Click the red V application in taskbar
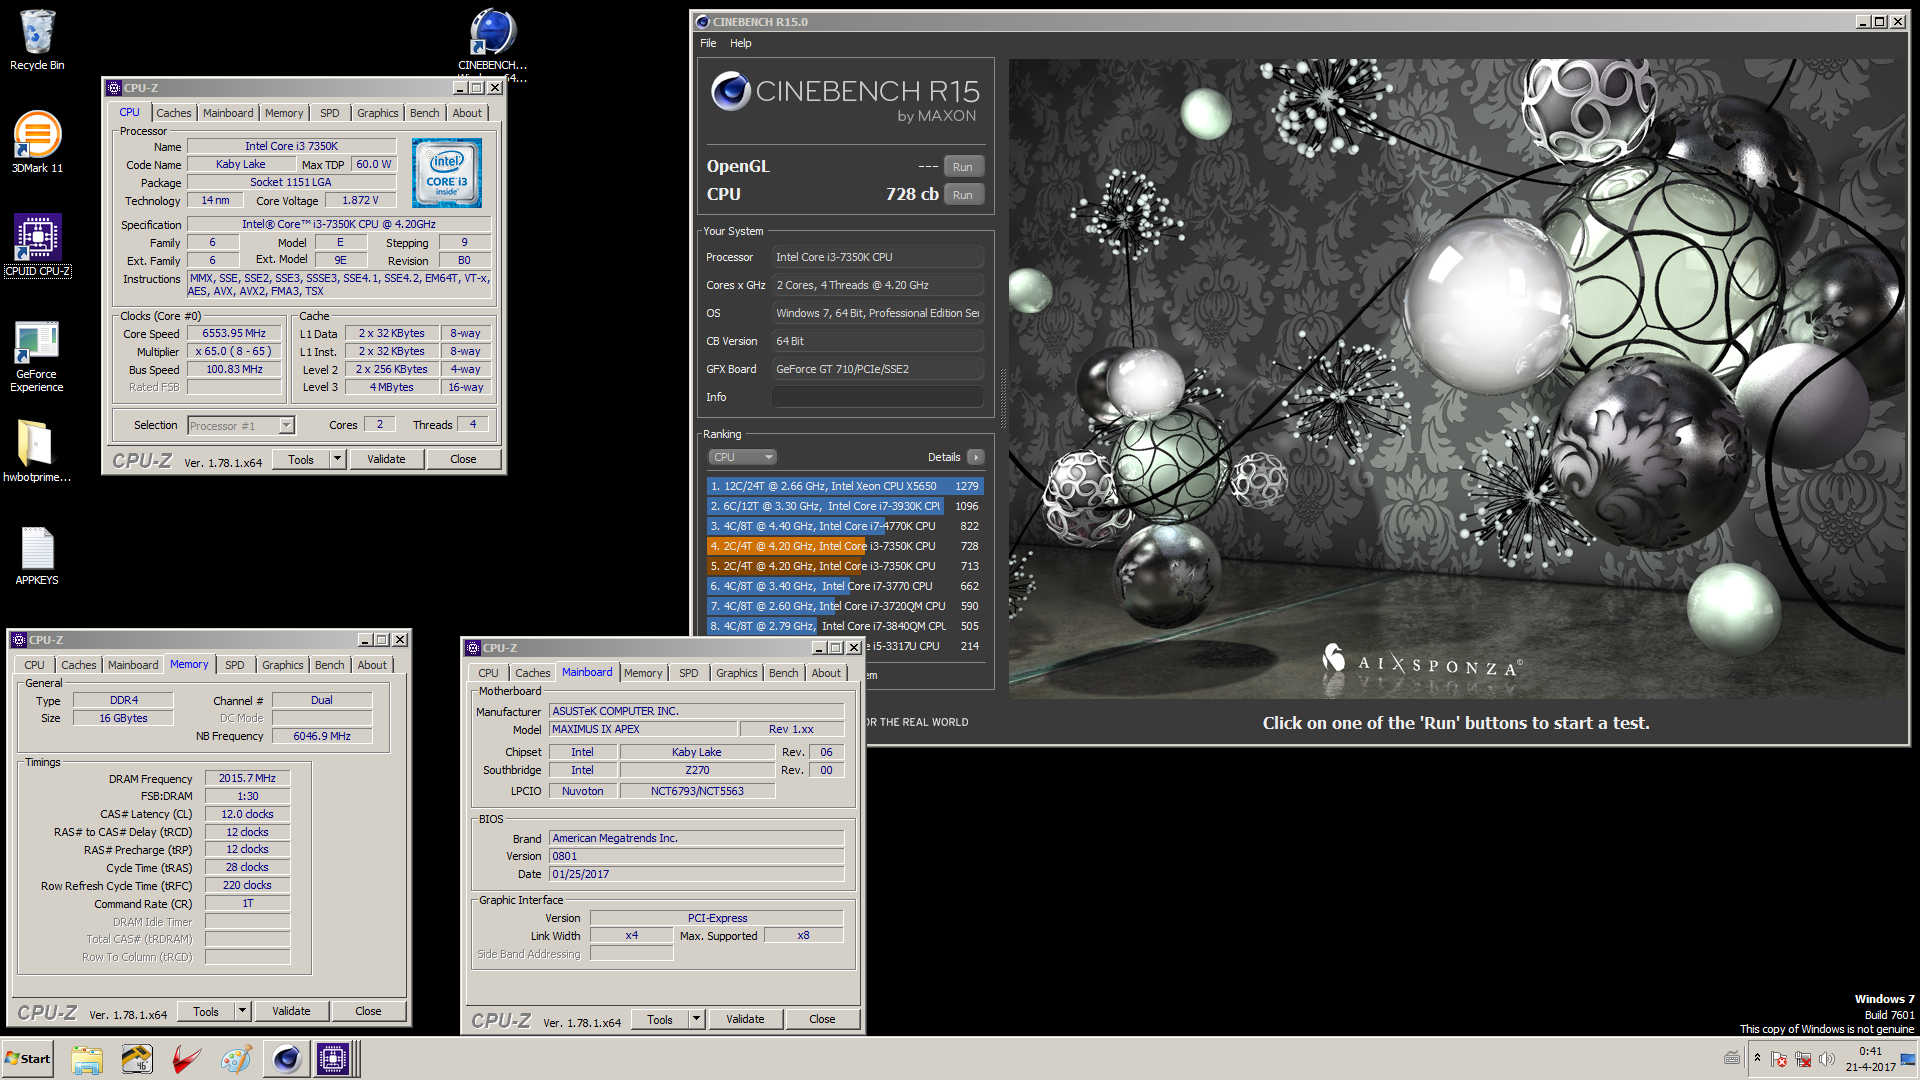Image resolution: width=1920 pixels, height=1080 pixels. [x=187, y=1059]
